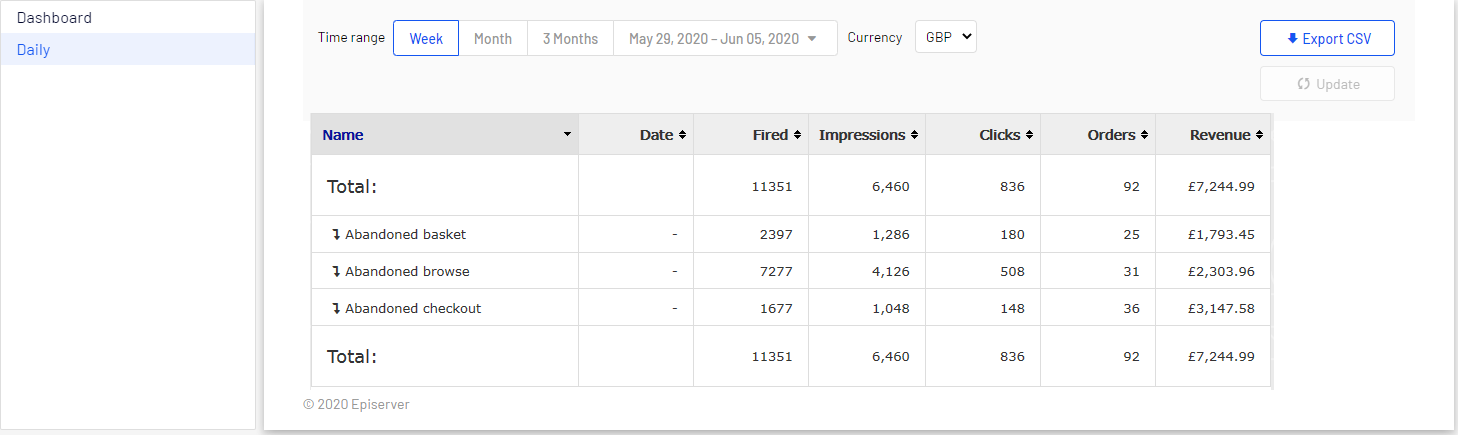Screen dimensions: 1458x435
Task: Open the GBP currency dropdown
Action: tap(945, 37)
